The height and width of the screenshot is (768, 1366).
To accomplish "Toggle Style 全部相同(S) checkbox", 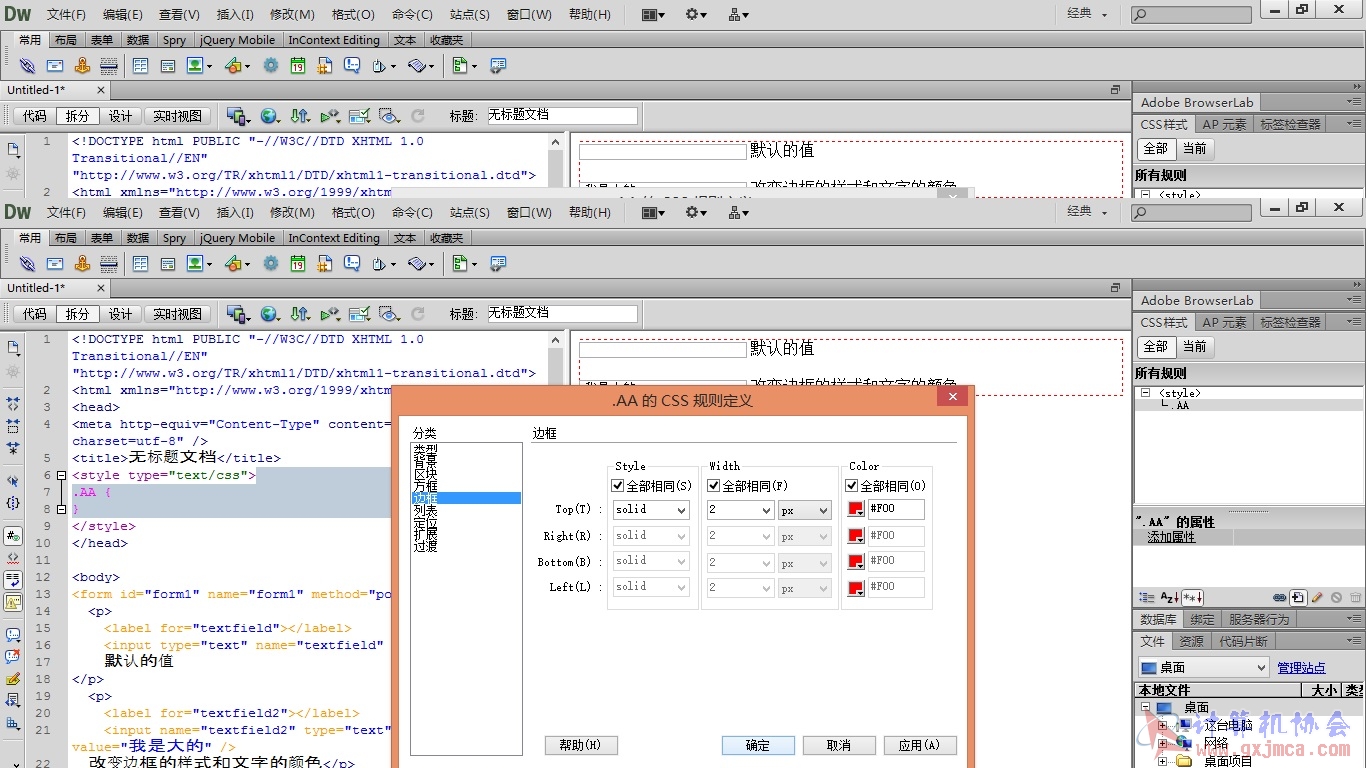I will (x=618, y=486).
